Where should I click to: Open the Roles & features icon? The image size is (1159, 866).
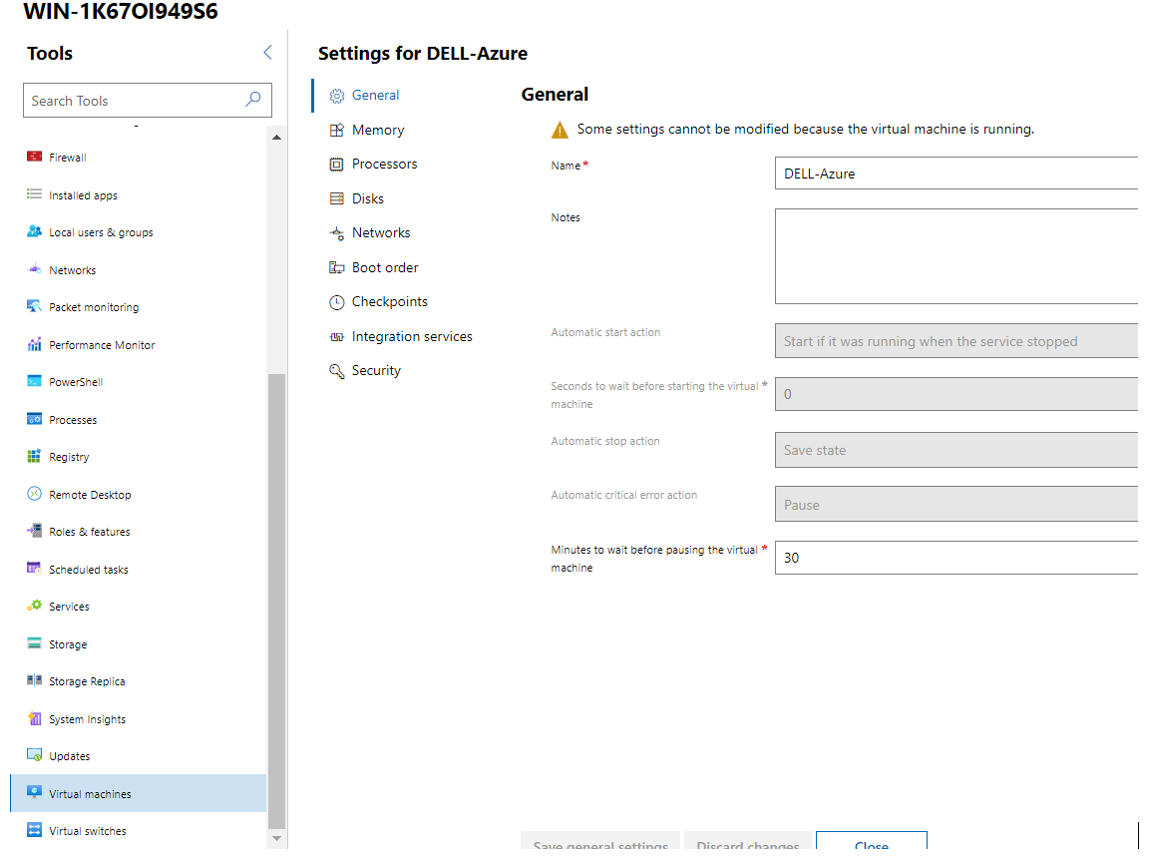[x=34, y=531]
